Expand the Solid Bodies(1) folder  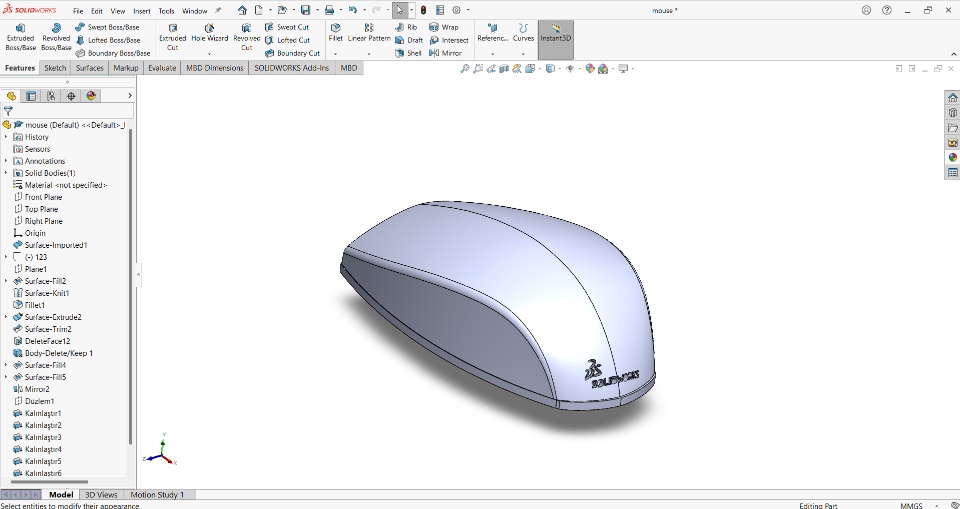point(6,173)
